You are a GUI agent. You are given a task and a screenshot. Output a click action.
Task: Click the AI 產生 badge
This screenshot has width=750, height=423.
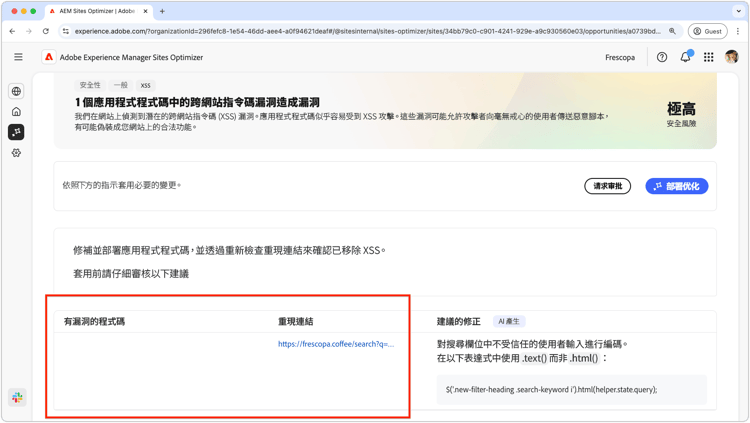point(509,322)
